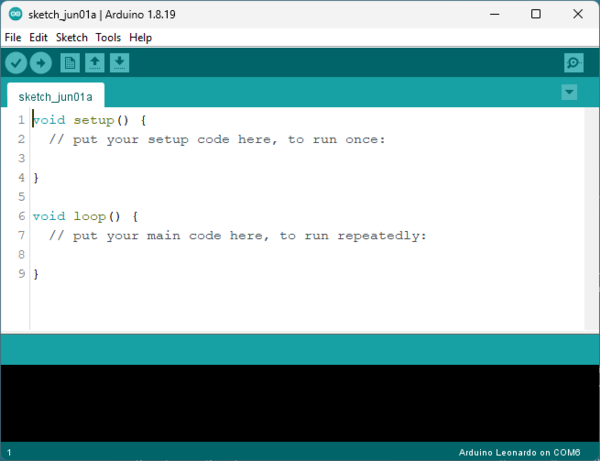Minimize the Arduino window
The height and width of the screenshot is (461, 600).
point(494,14)
